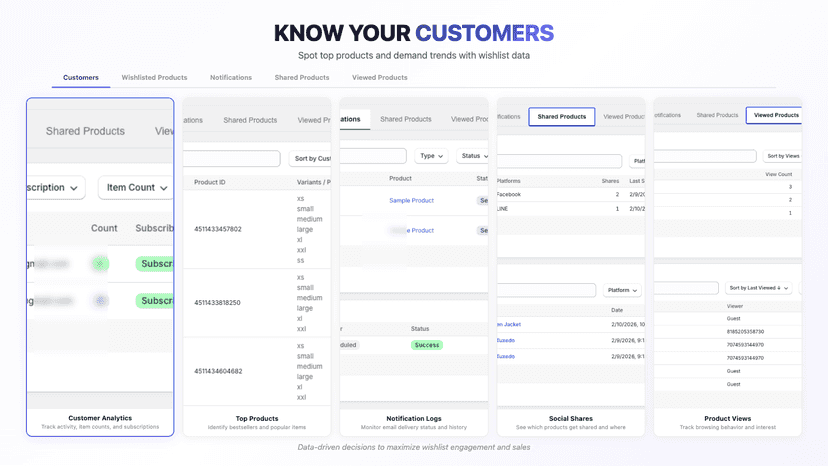Viewport: 828px width, 466px height.
Task: Select the Top Products card
Action: coord(257,267)
